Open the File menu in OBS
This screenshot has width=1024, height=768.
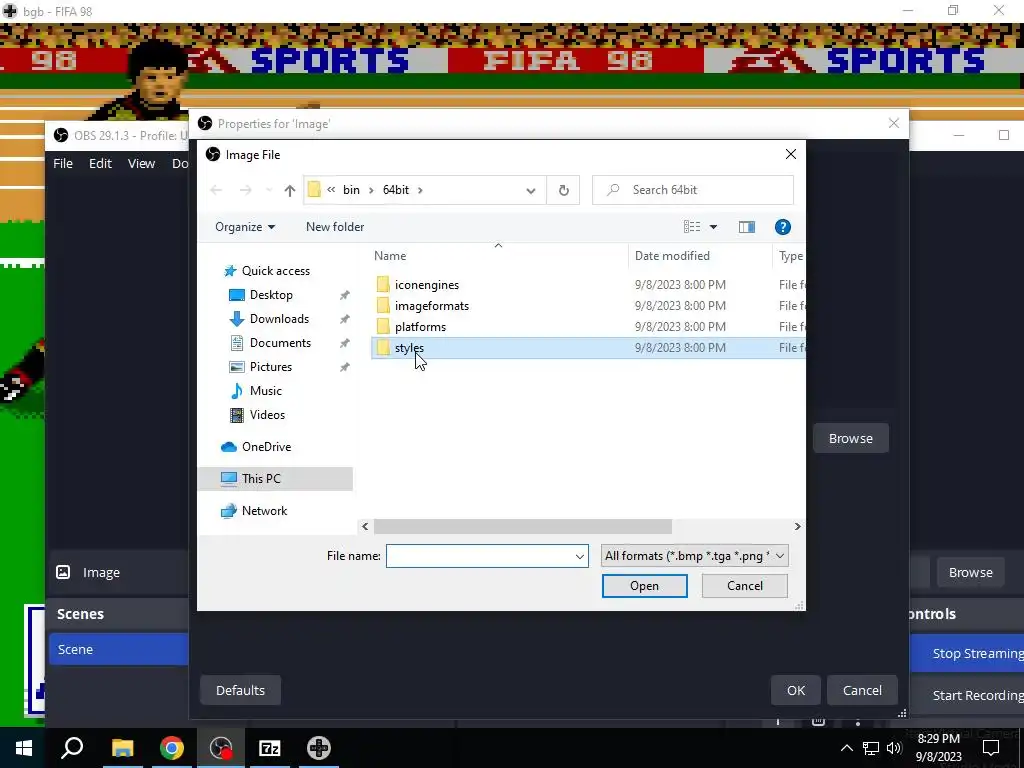coord(63,163)
